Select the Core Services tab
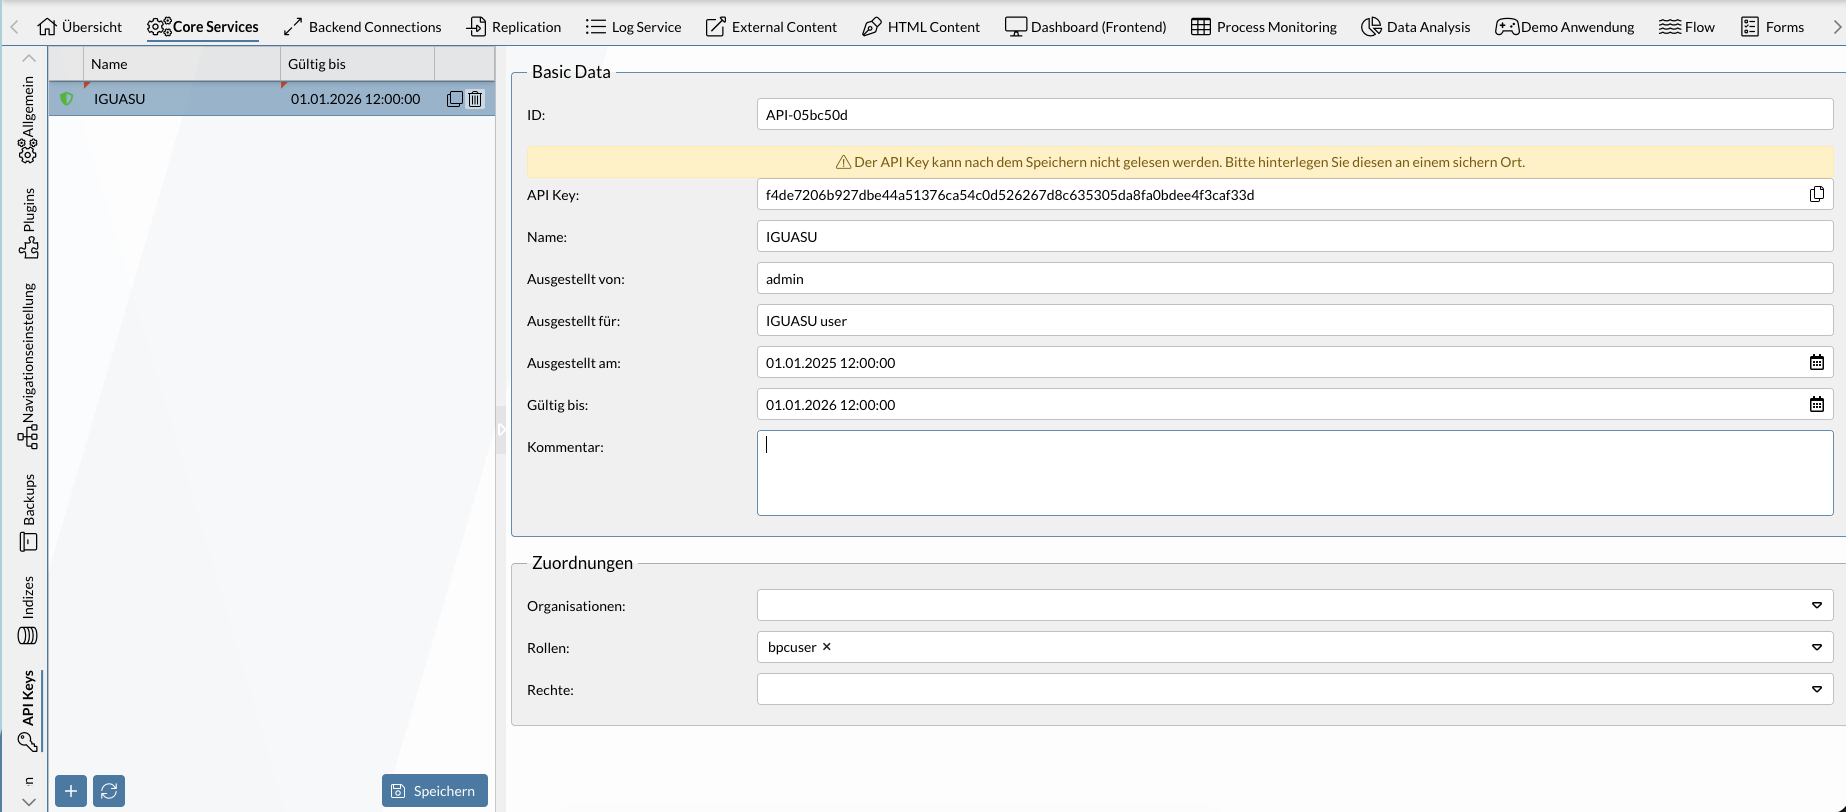 (x=203, y=27)
